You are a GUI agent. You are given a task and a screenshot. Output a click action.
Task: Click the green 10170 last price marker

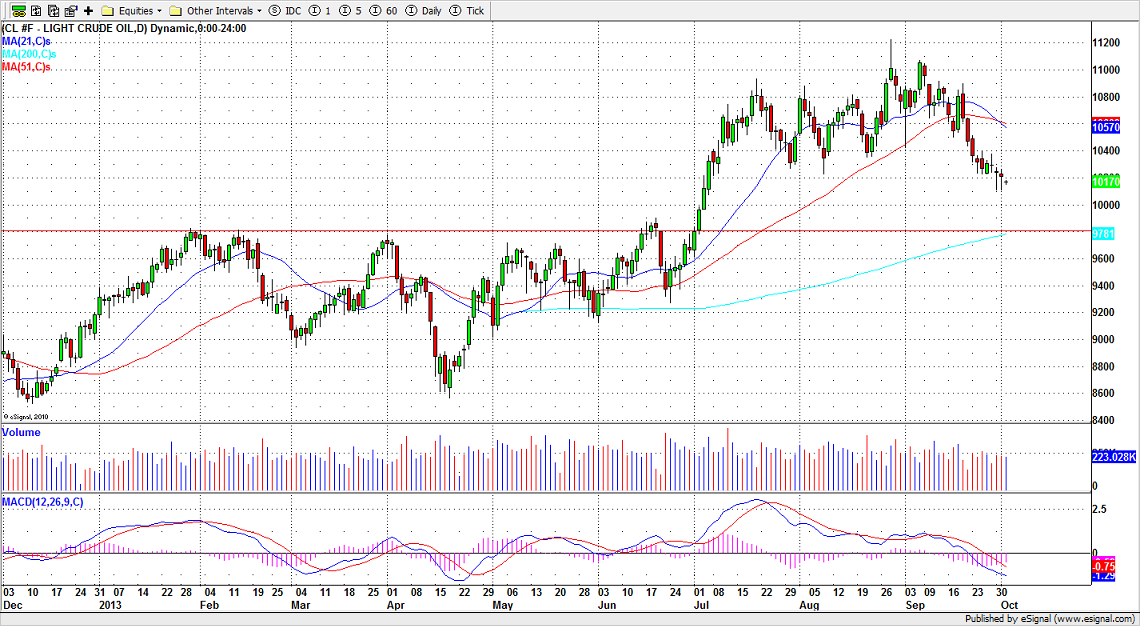tap(1108, 182)
